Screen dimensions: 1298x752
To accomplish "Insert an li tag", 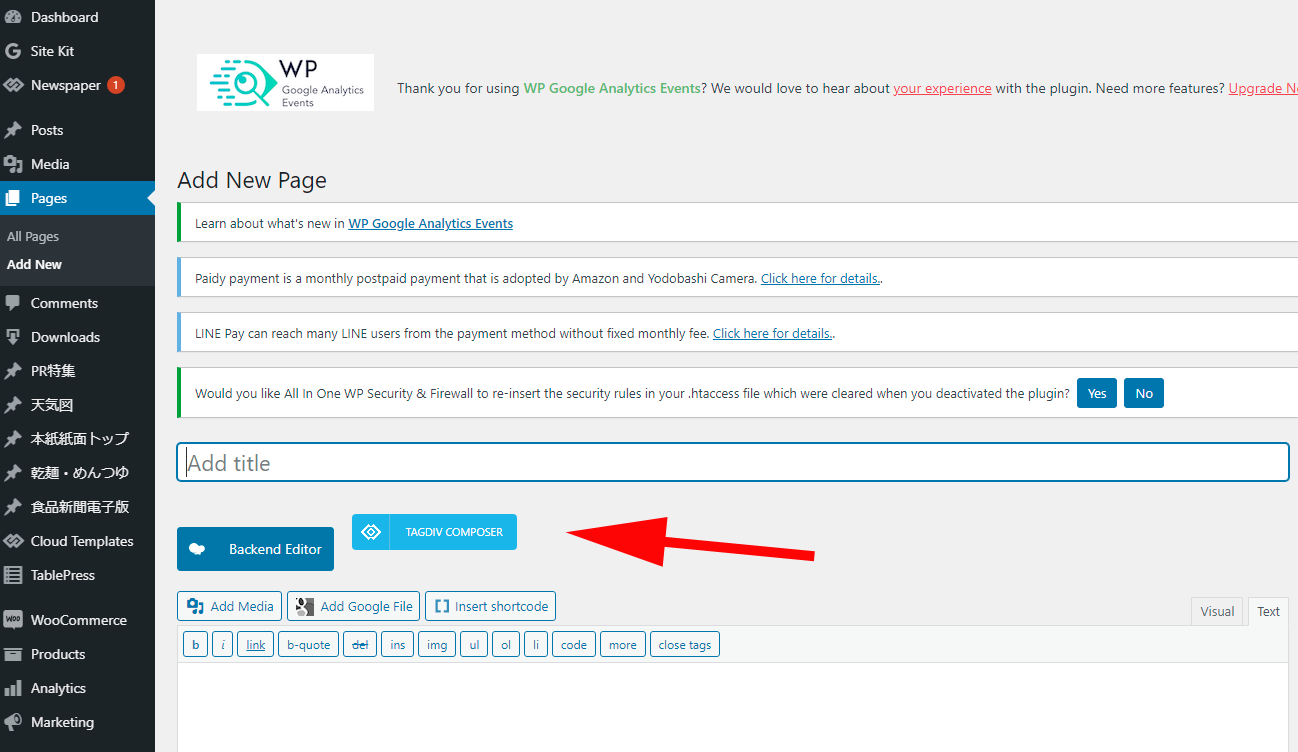I will pyautogui.click(x=536, y=645).
